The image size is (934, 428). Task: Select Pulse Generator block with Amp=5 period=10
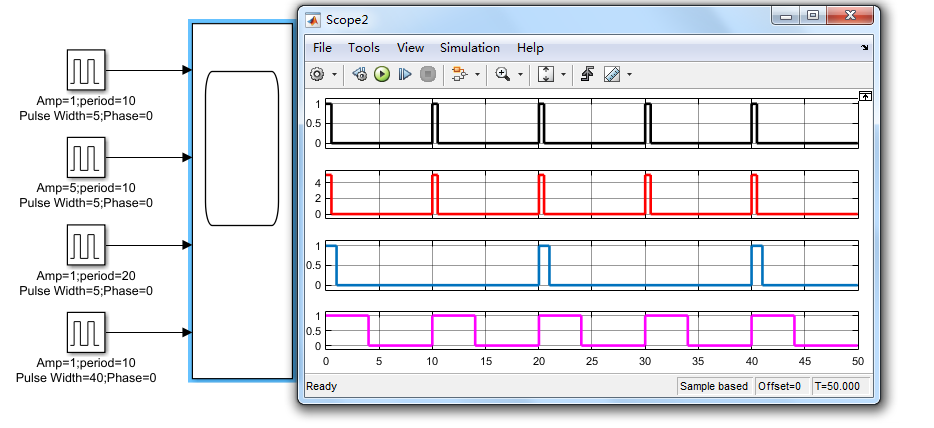86,157
